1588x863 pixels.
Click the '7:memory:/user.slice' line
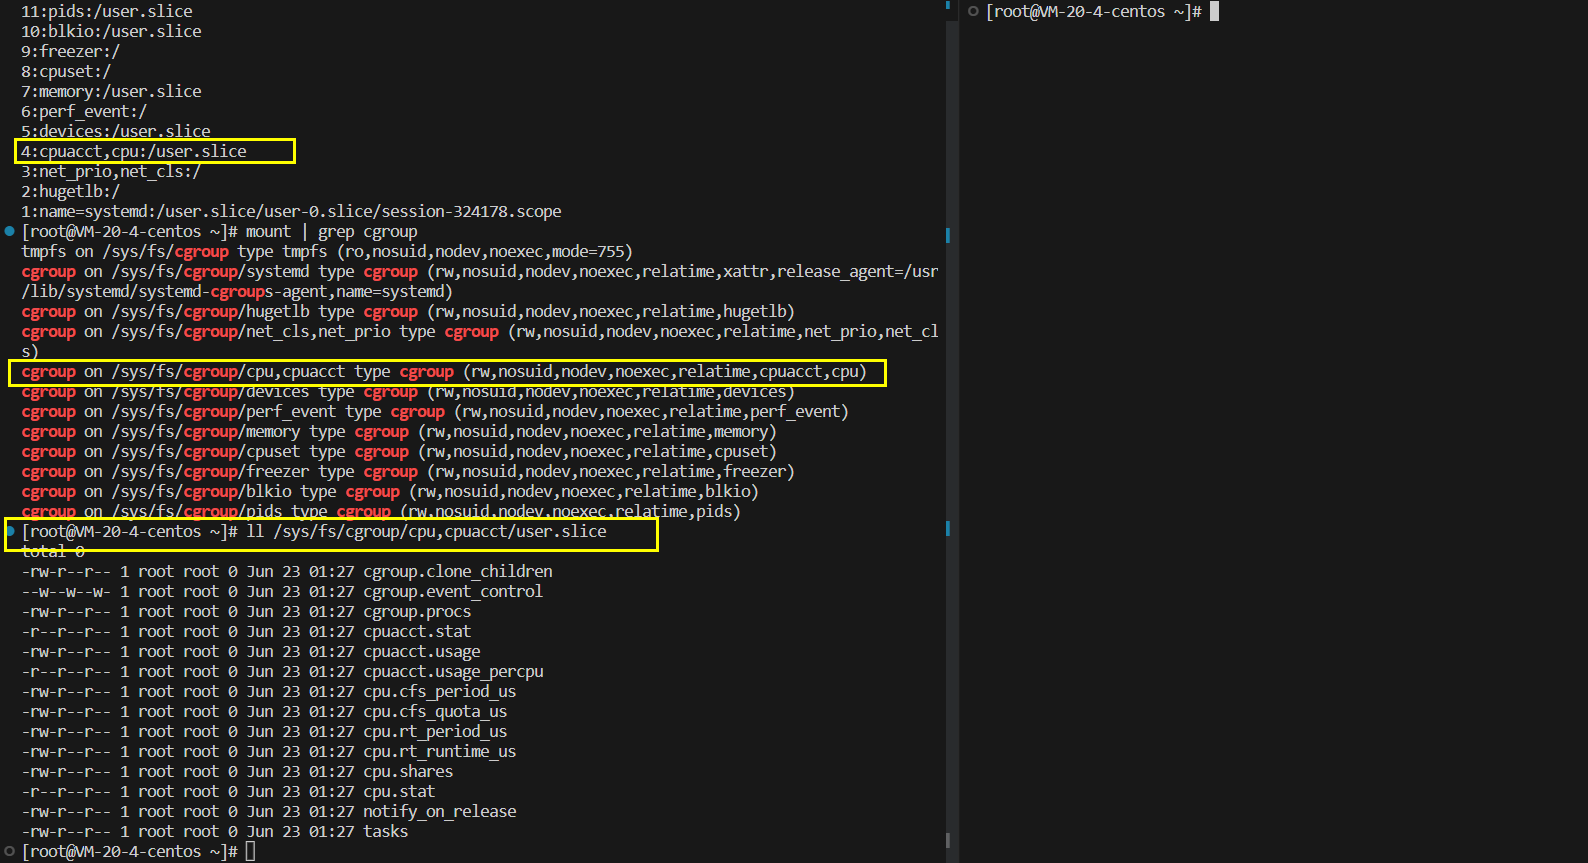111,91
